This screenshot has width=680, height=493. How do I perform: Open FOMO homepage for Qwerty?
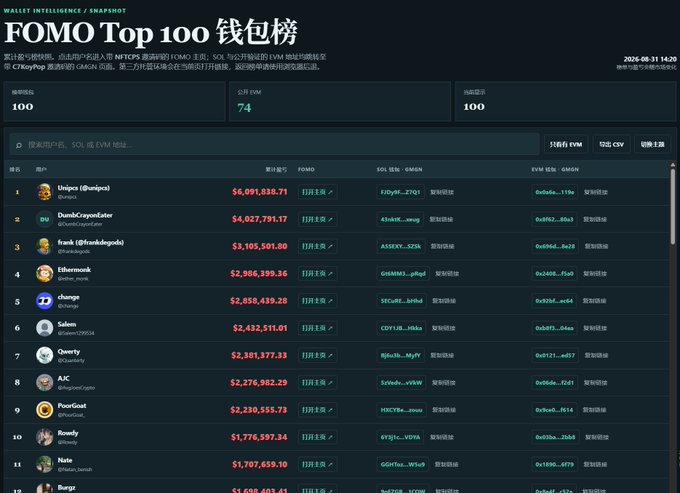coord(317,355)
